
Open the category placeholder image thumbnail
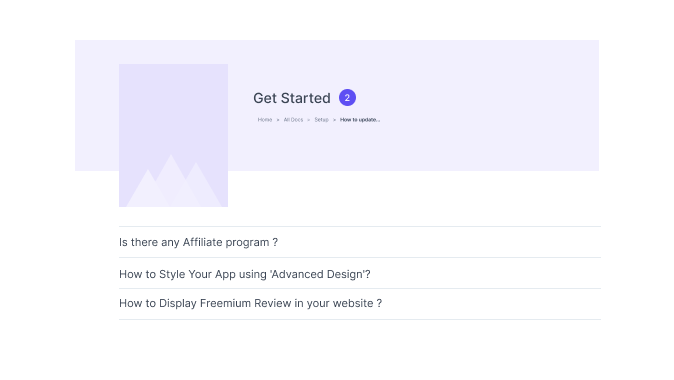174,135
